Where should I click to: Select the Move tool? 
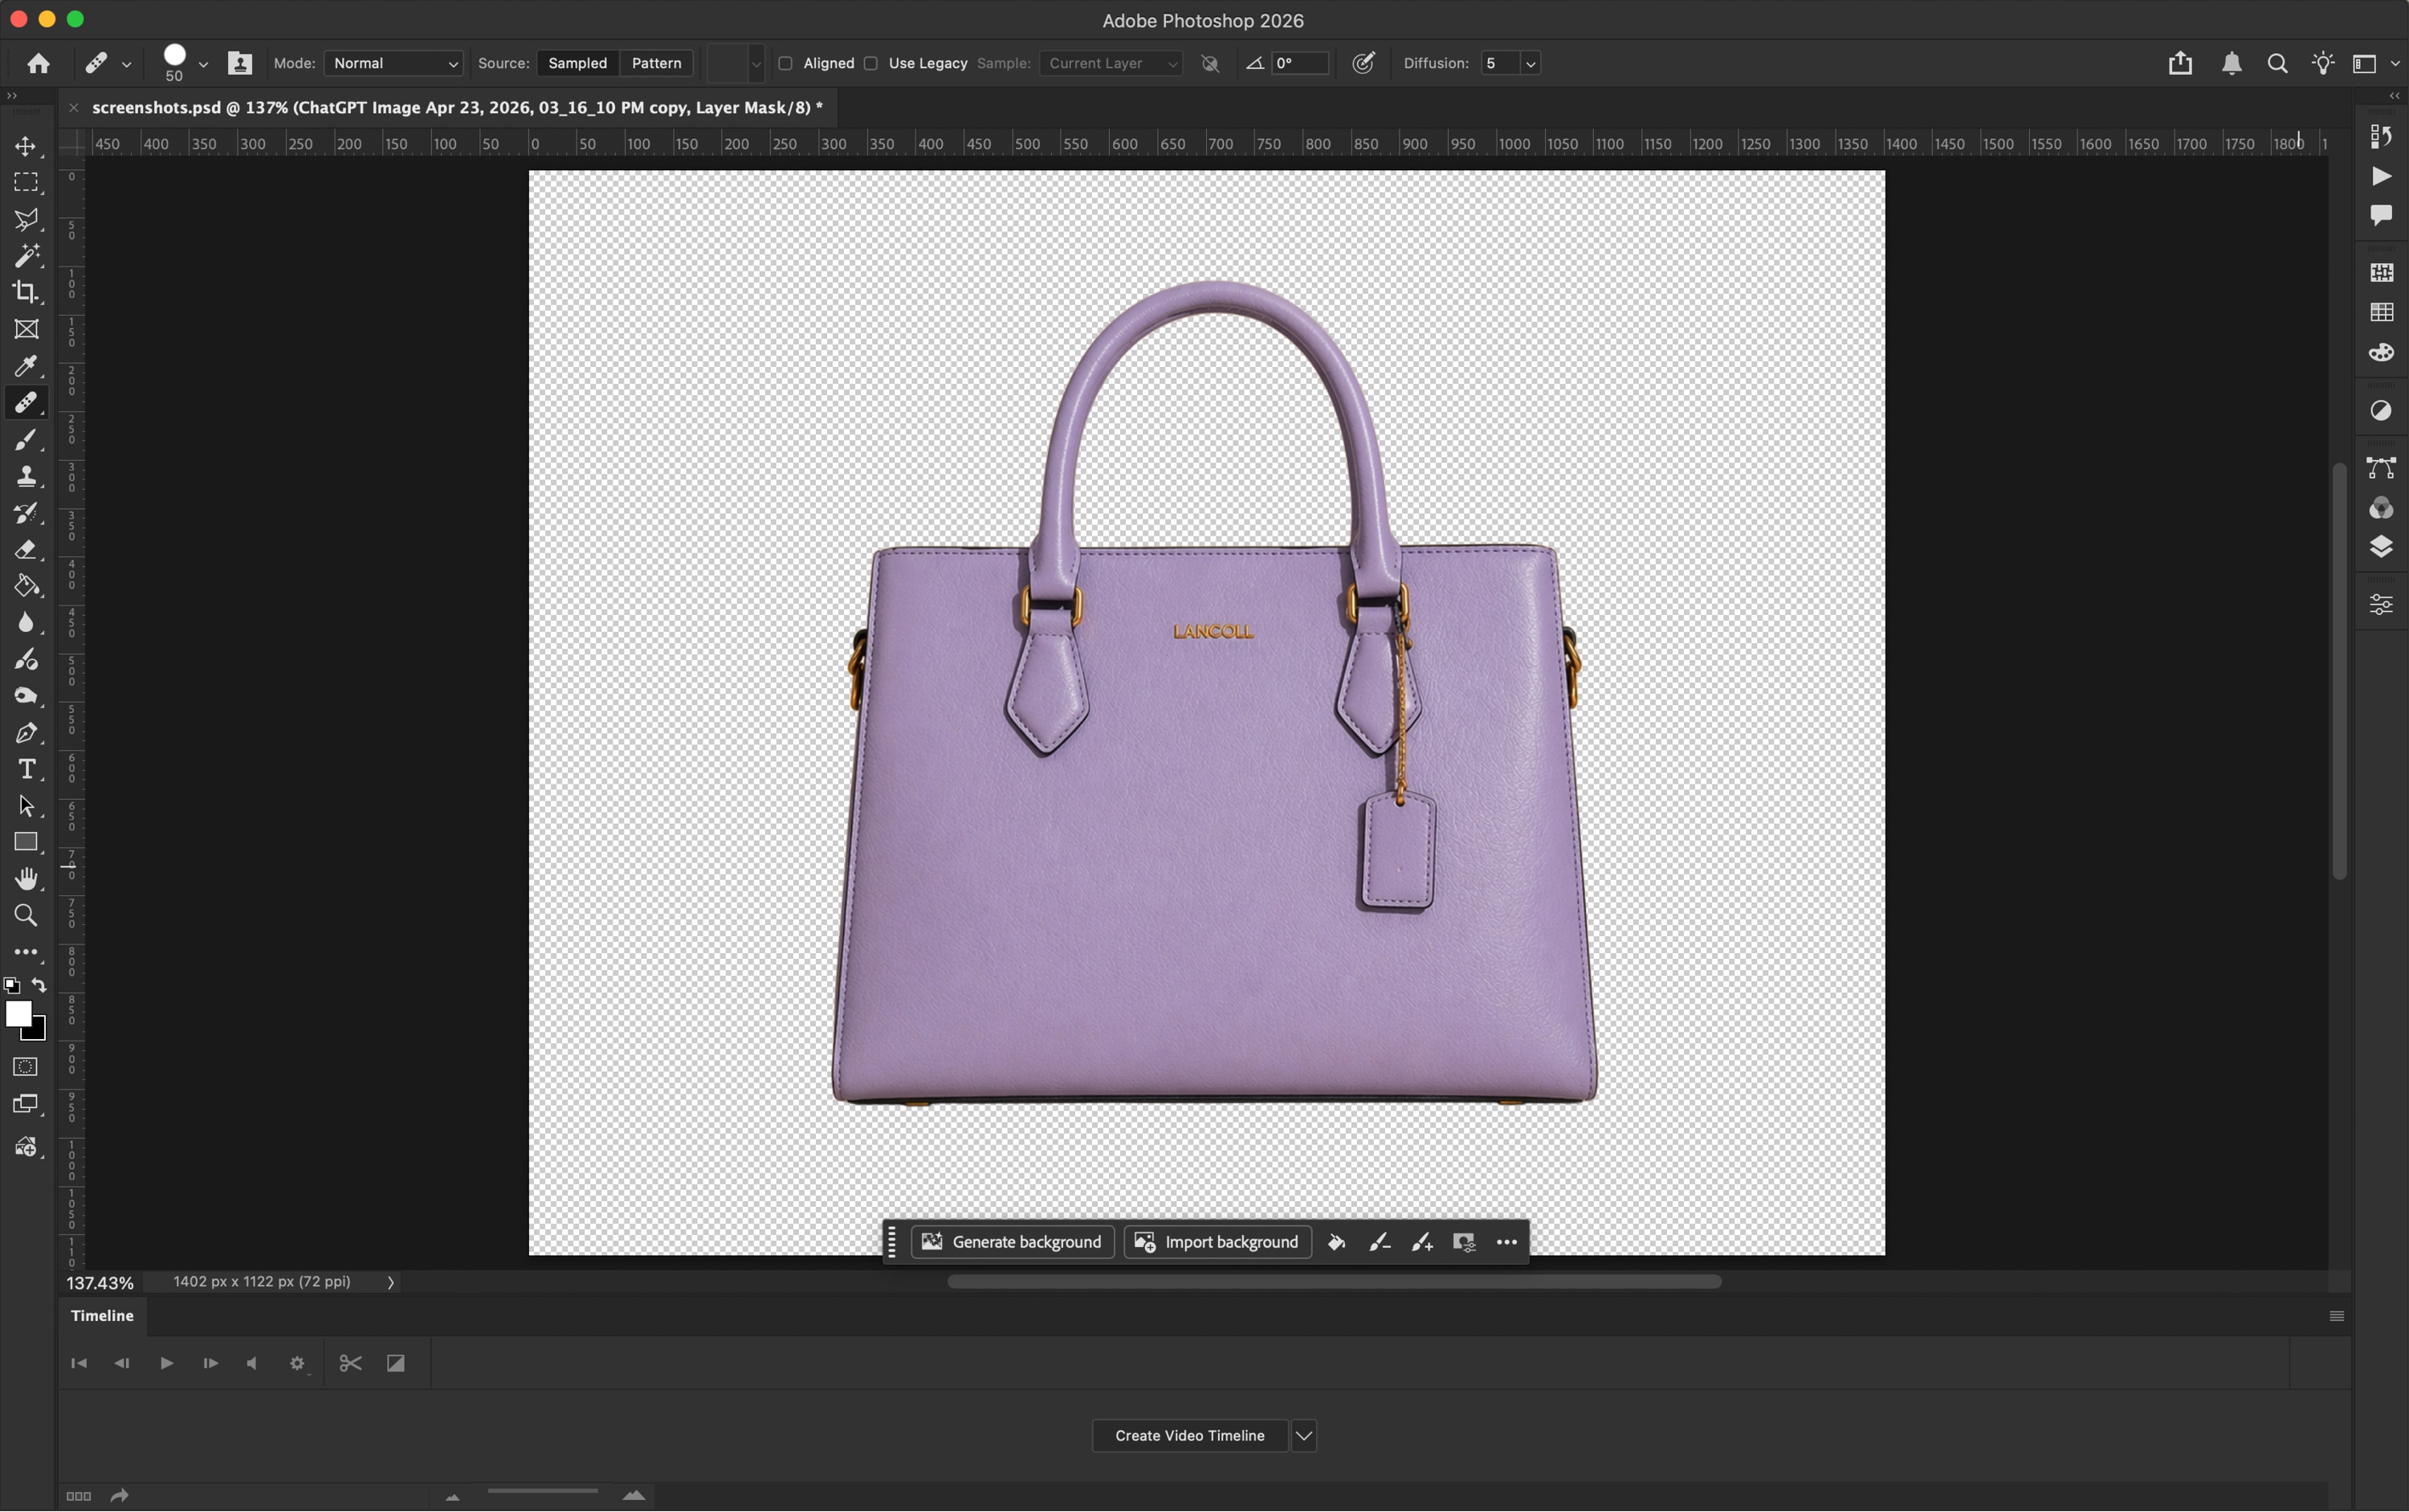(x=26, y=146)
